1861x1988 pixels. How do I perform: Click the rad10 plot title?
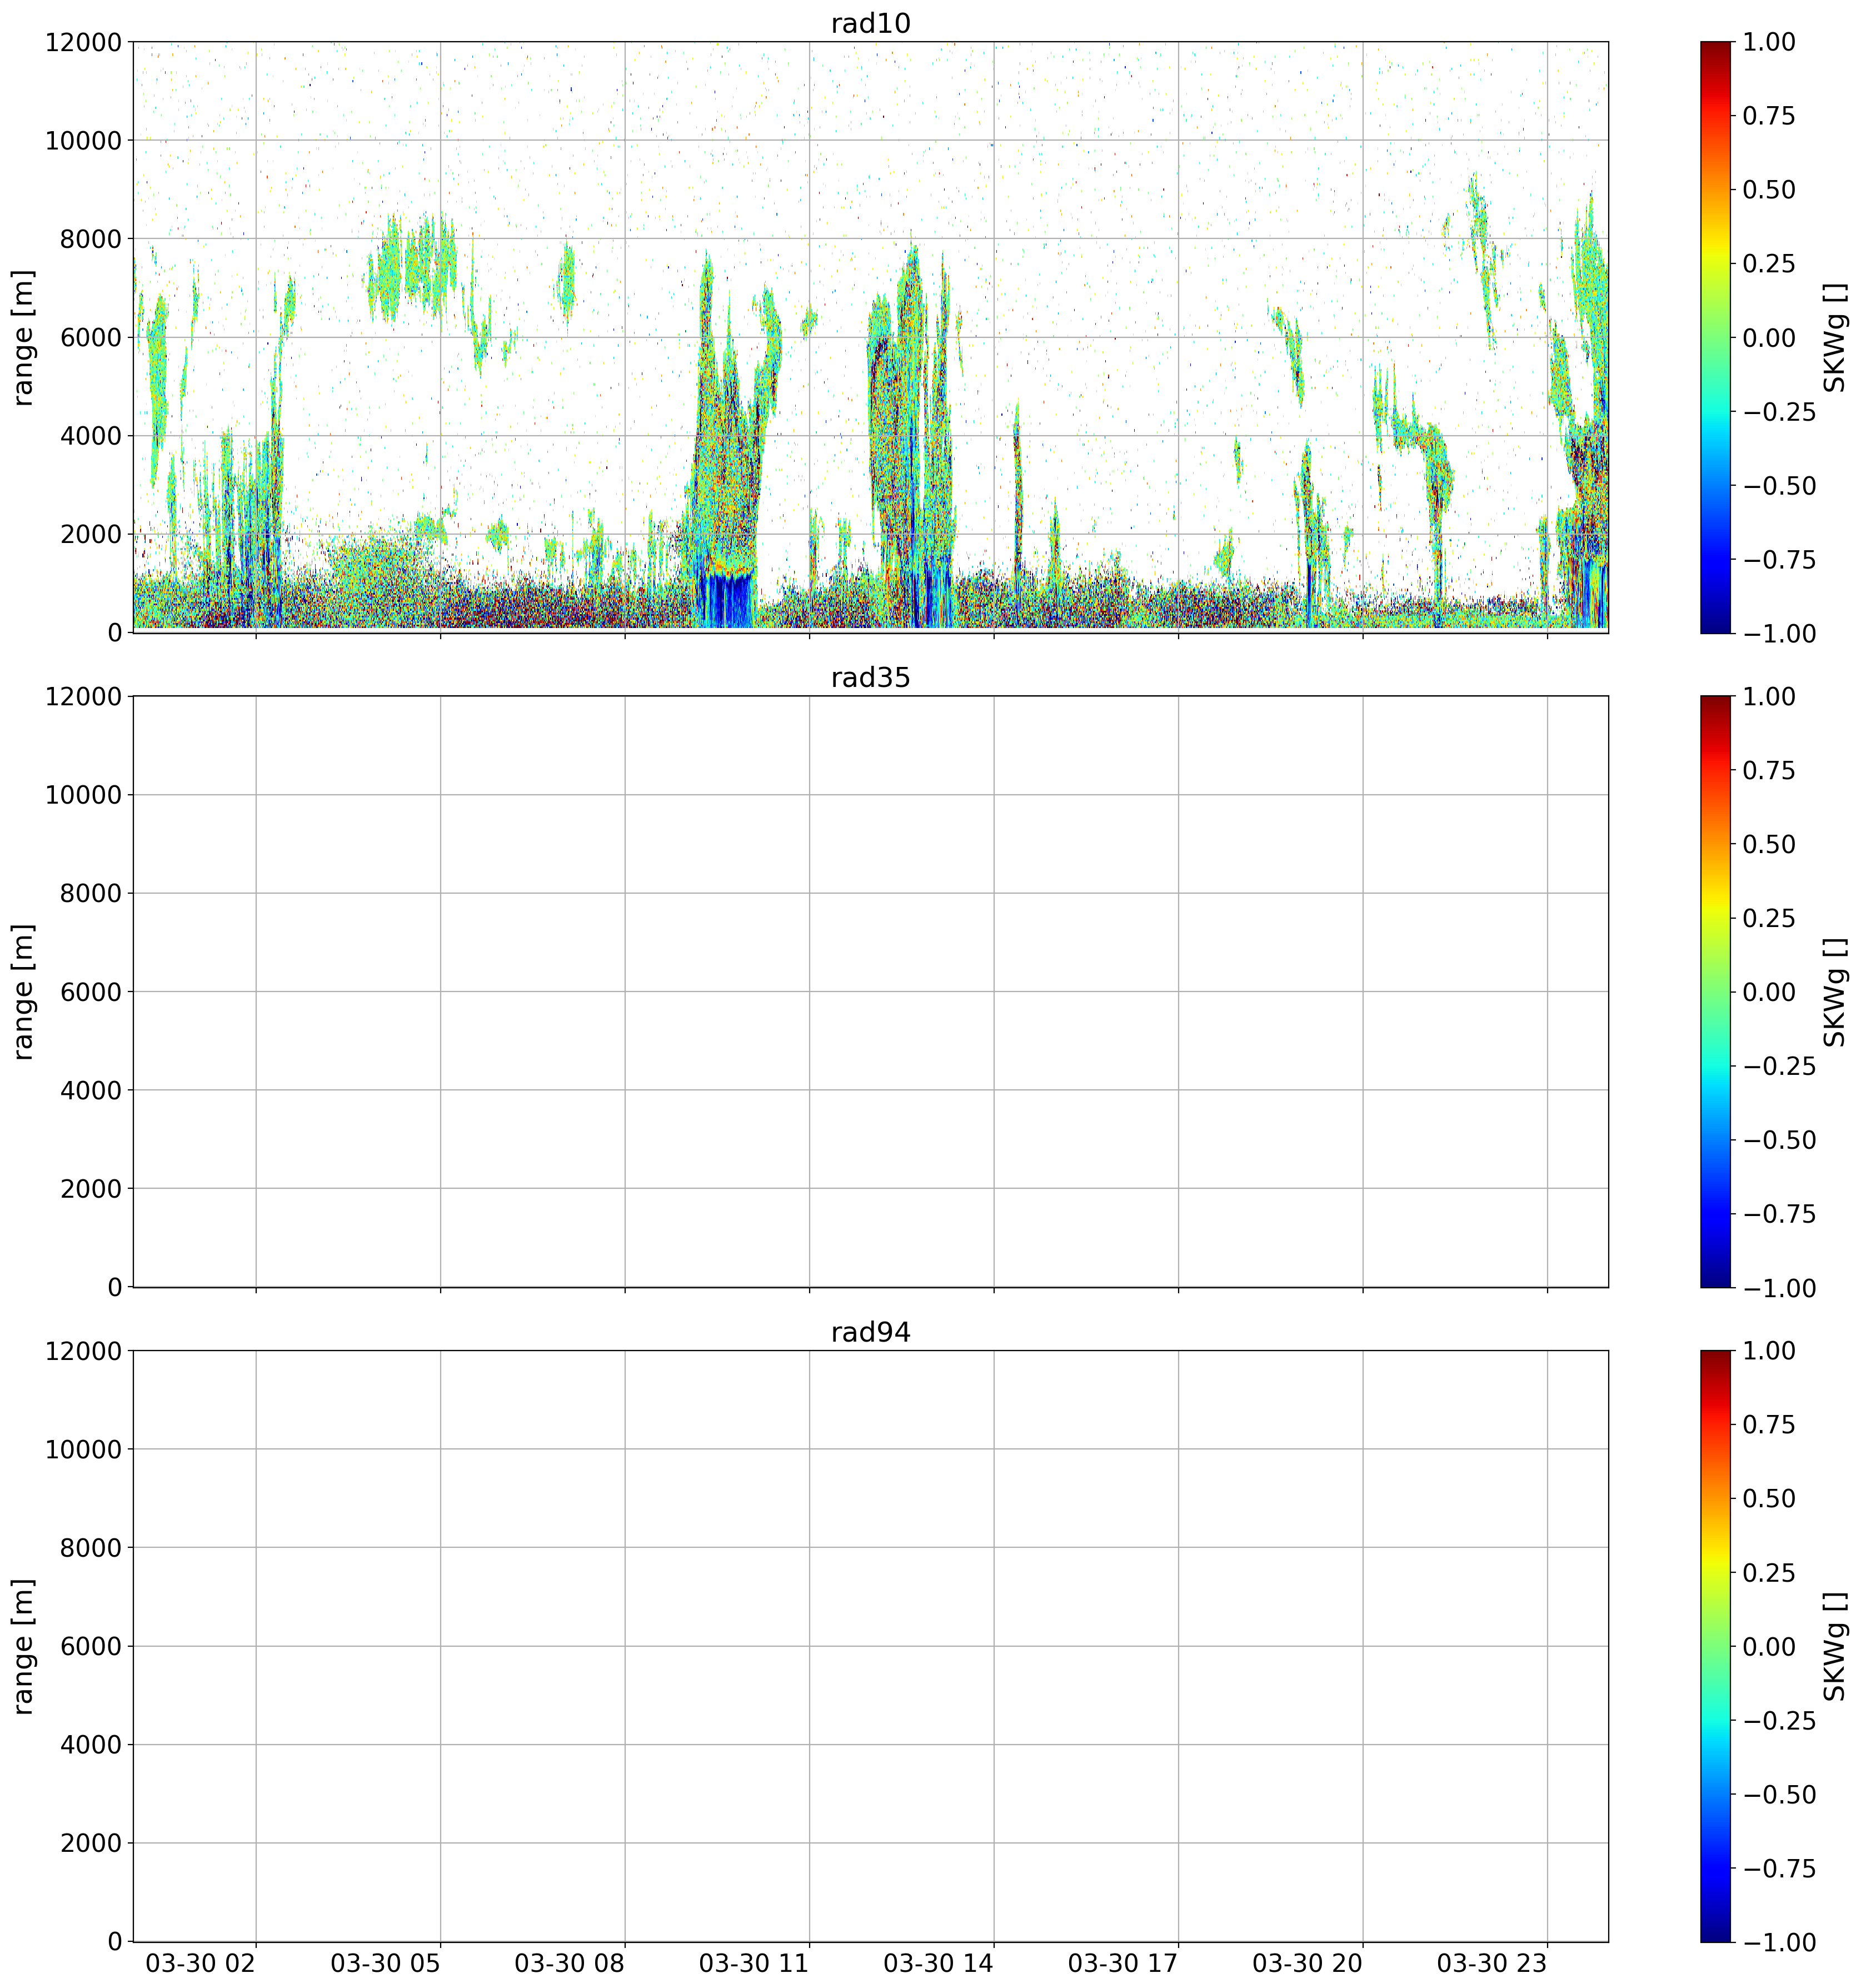[870, 23]
